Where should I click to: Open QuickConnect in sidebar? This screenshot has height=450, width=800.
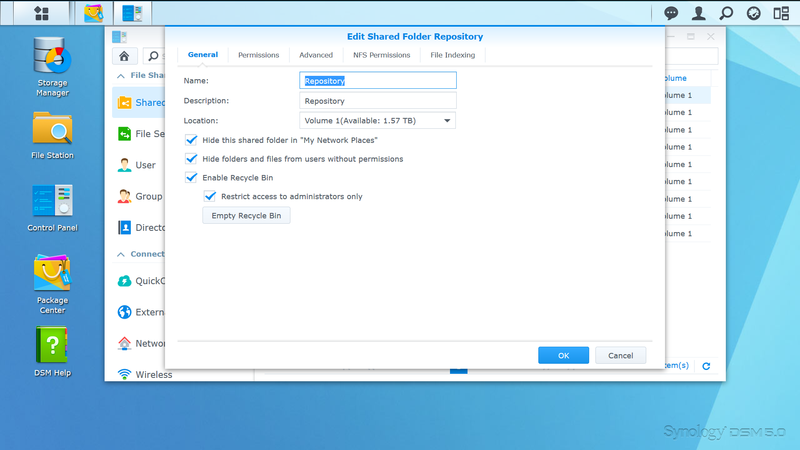[x=140, y=281]
